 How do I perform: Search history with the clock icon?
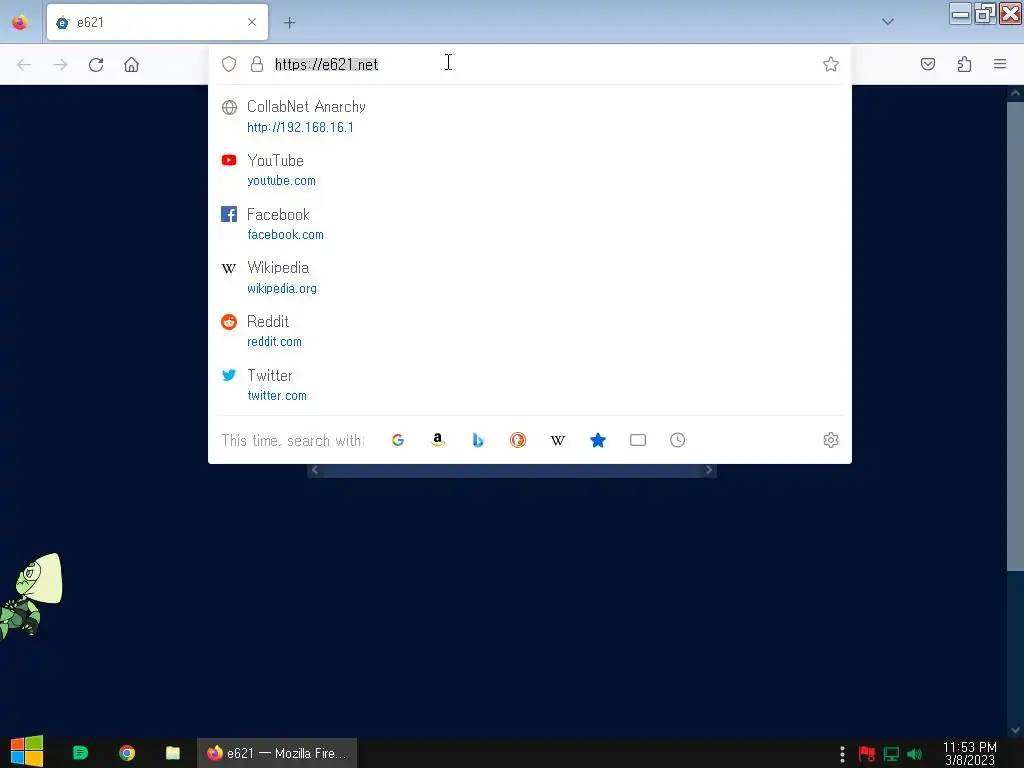pyautogui.click(x=677, y=440)
